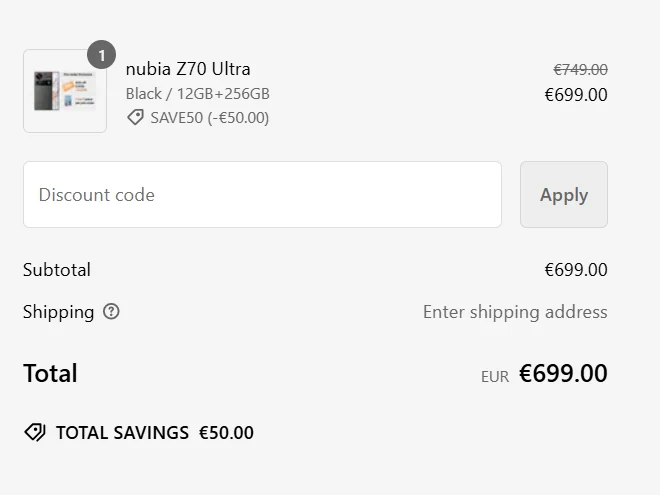Click the Enter shipping address text

click(x=515, y=312)
